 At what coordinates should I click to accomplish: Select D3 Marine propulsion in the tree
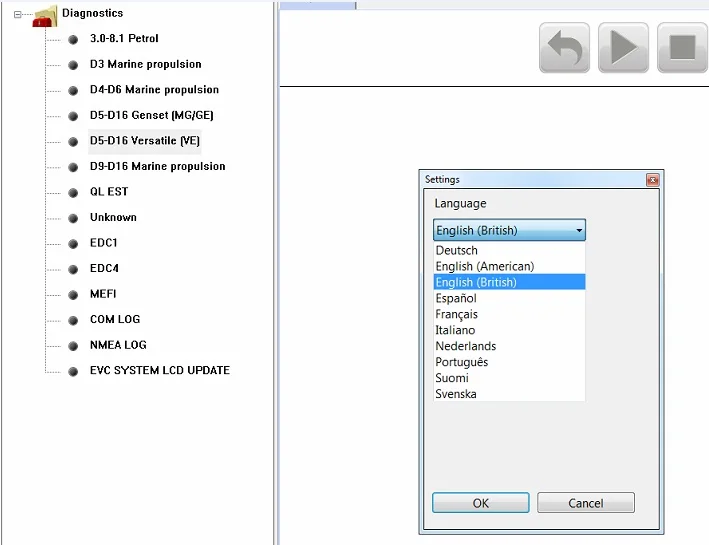click(146, 64)
